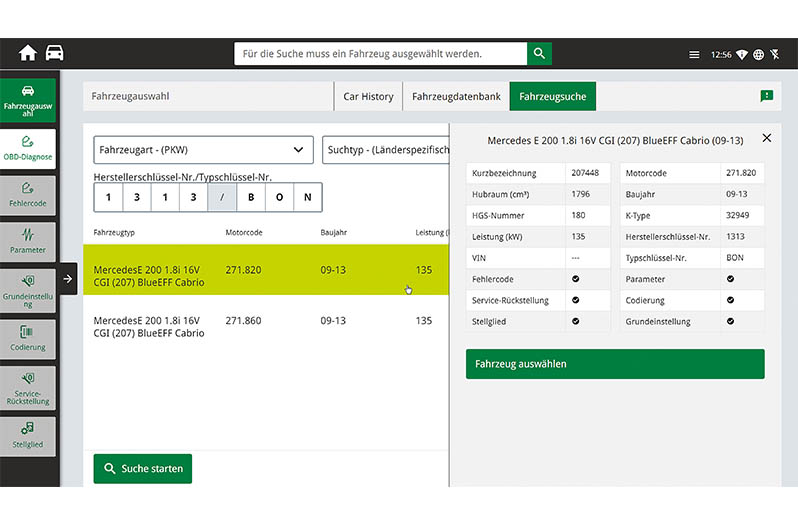
Task: Expand the Suchtyp dropdown
Action: click(385, 150)
